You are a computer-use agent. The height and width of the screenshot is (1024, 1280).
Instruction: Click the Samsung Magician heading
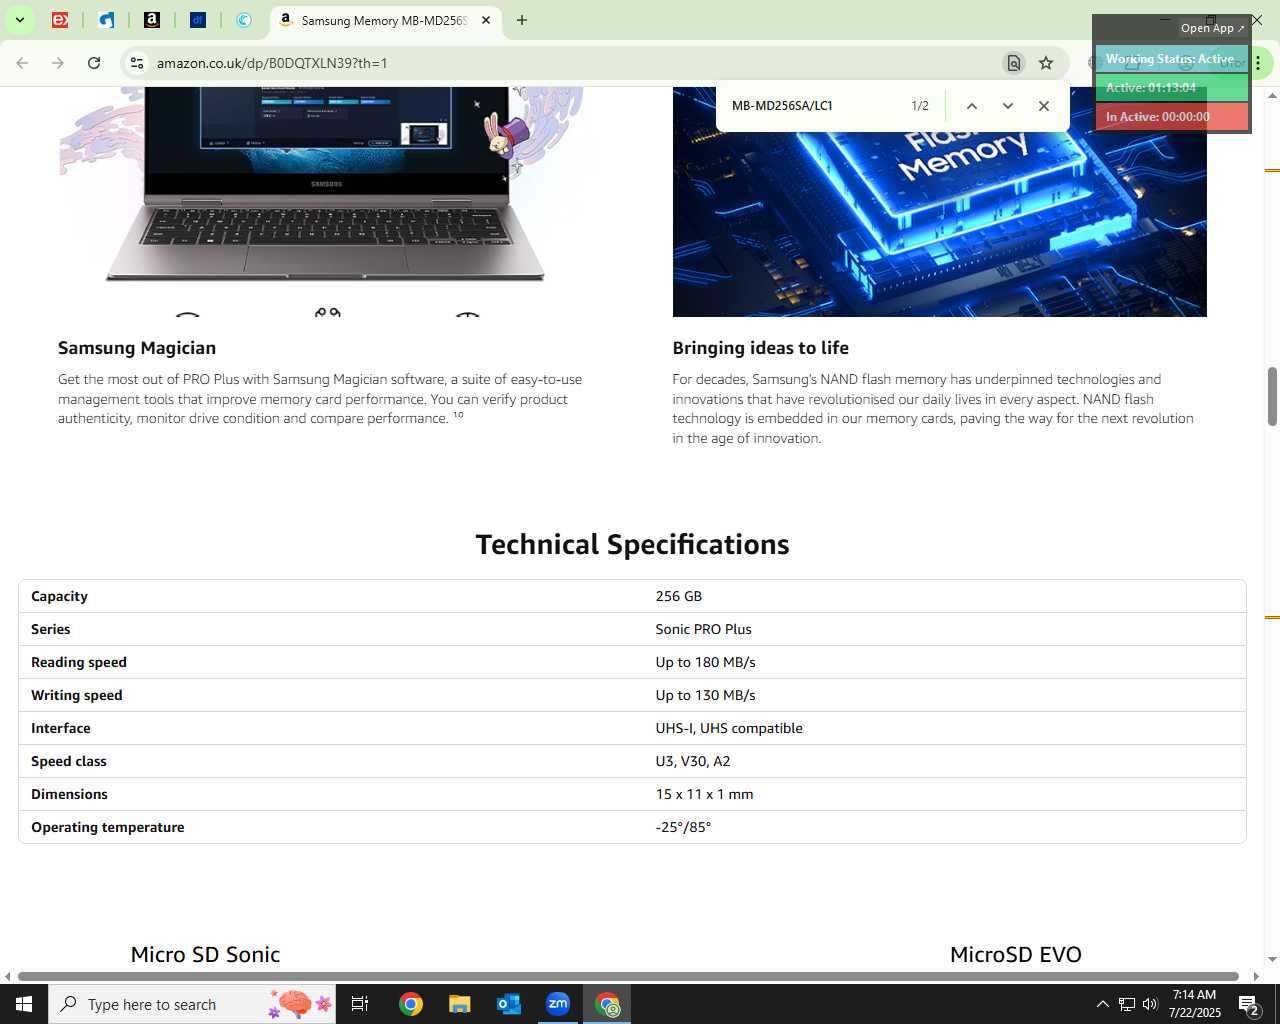pos(137,348)
